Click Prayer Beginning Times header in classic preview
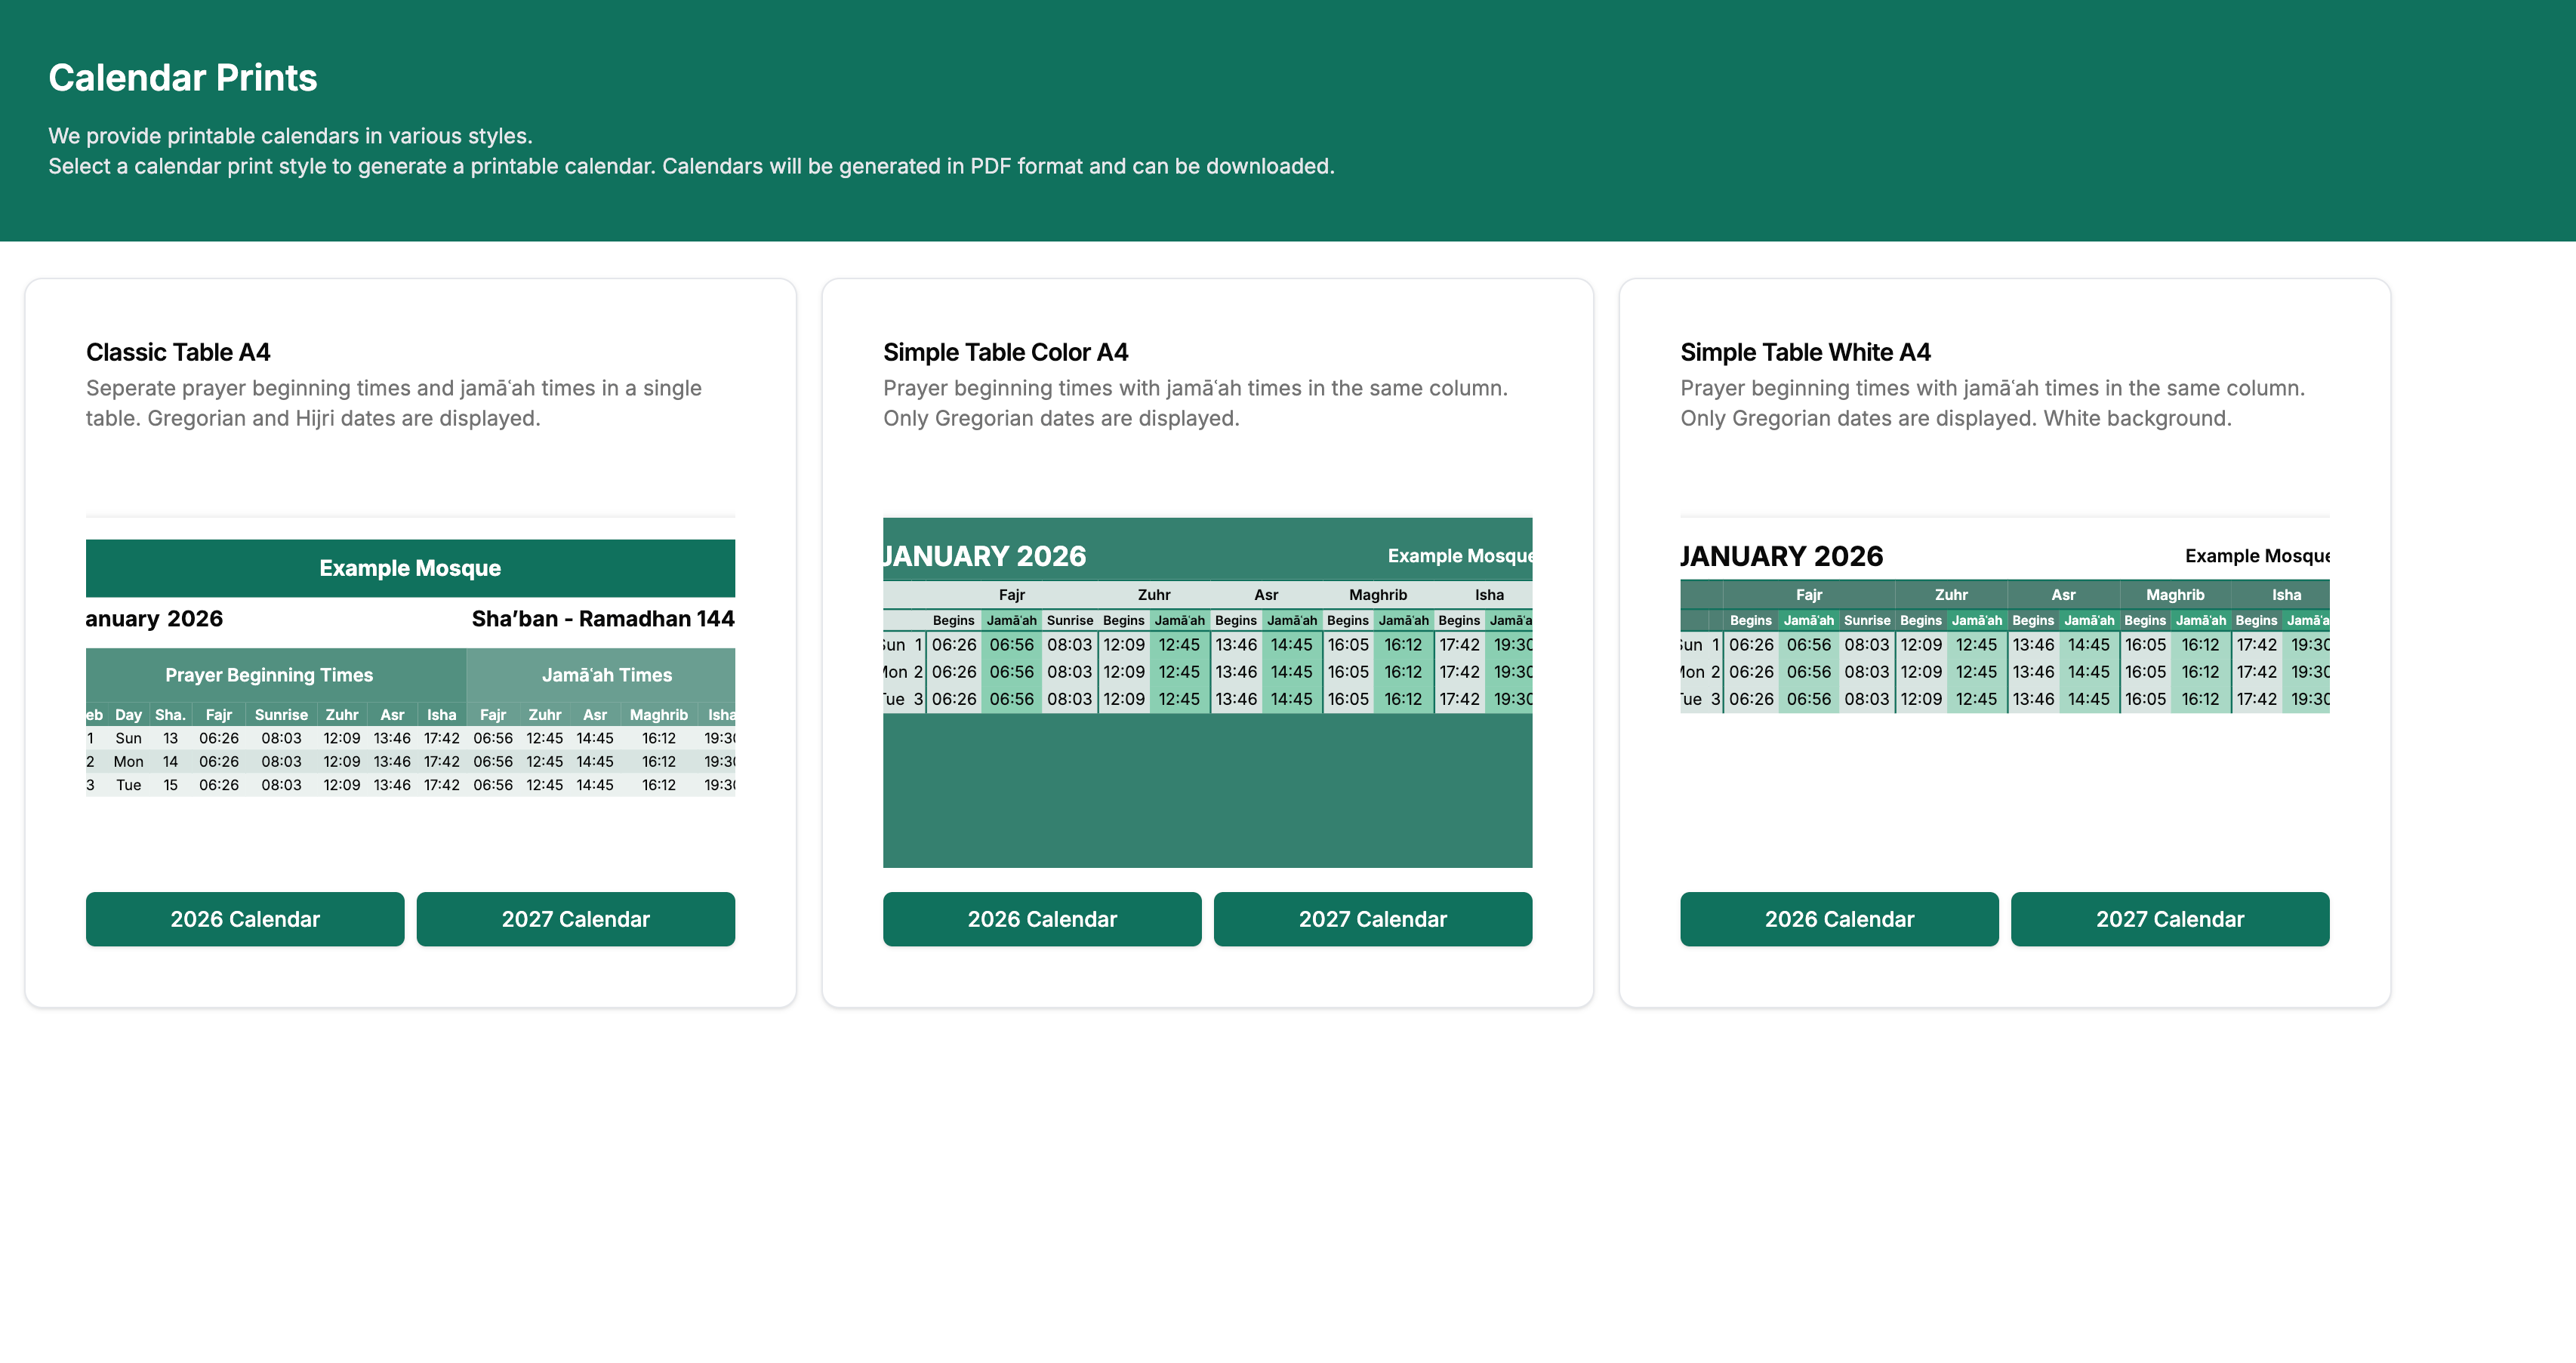Image resolution: width=2576 pixels, height=1363 pixels. point(269,675)
